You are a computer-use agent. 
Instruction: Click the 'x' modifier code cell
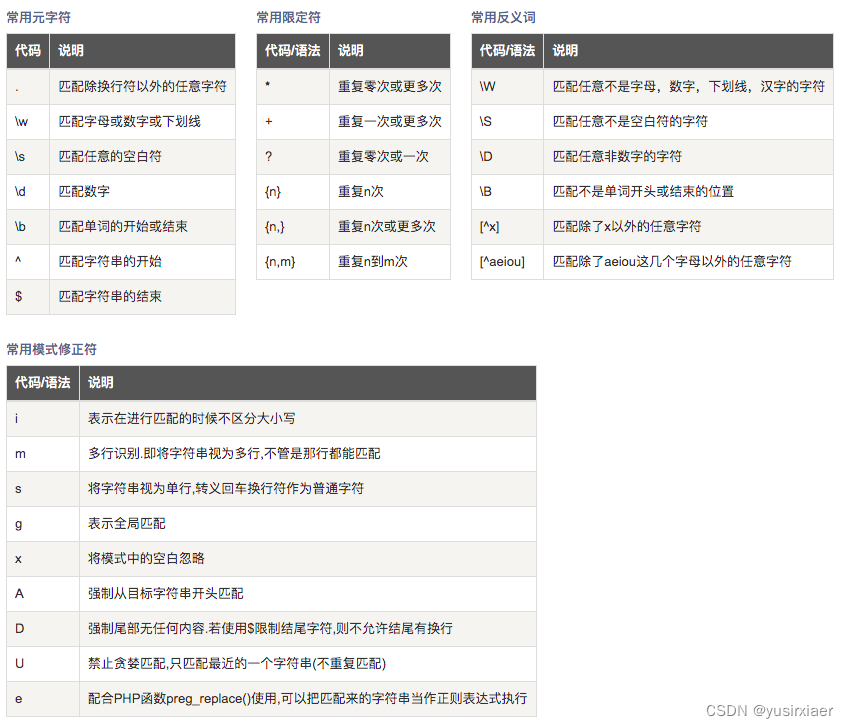tap(43, 559)
